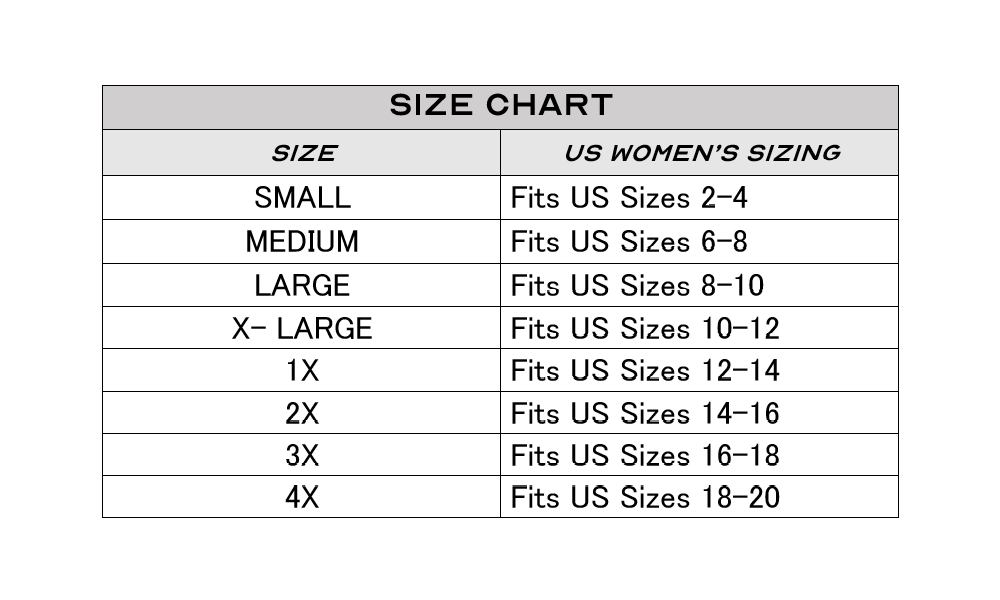
Task: Select the 1X size cell
Action: pyautogui.click(x=302, y=370)
